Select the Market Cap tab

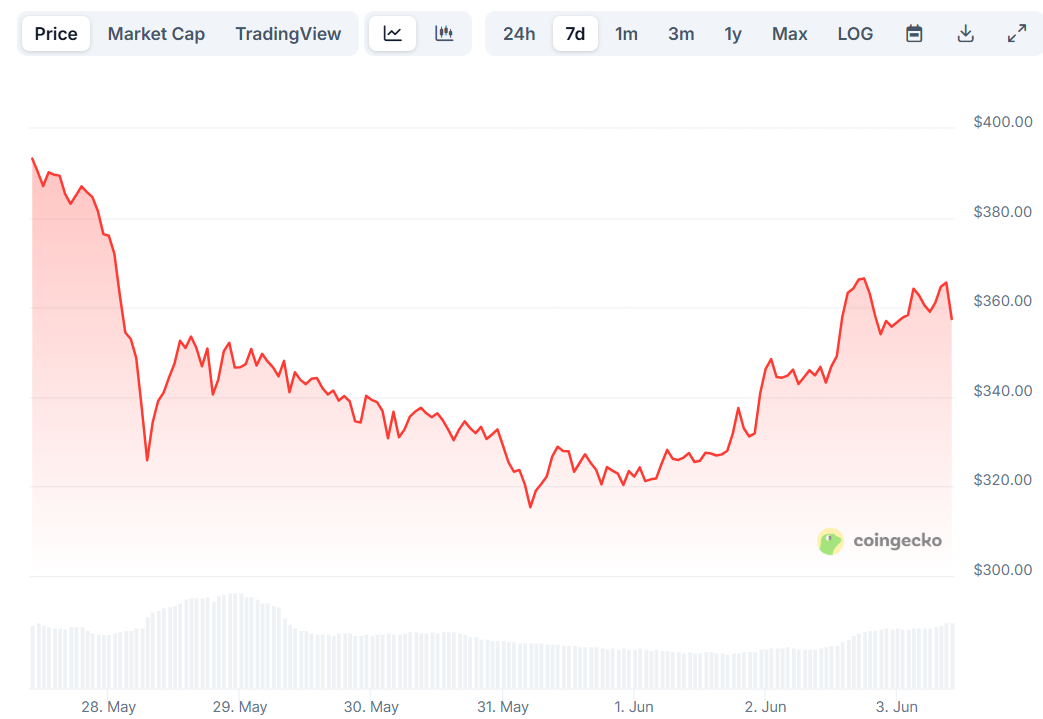point(156,33)
